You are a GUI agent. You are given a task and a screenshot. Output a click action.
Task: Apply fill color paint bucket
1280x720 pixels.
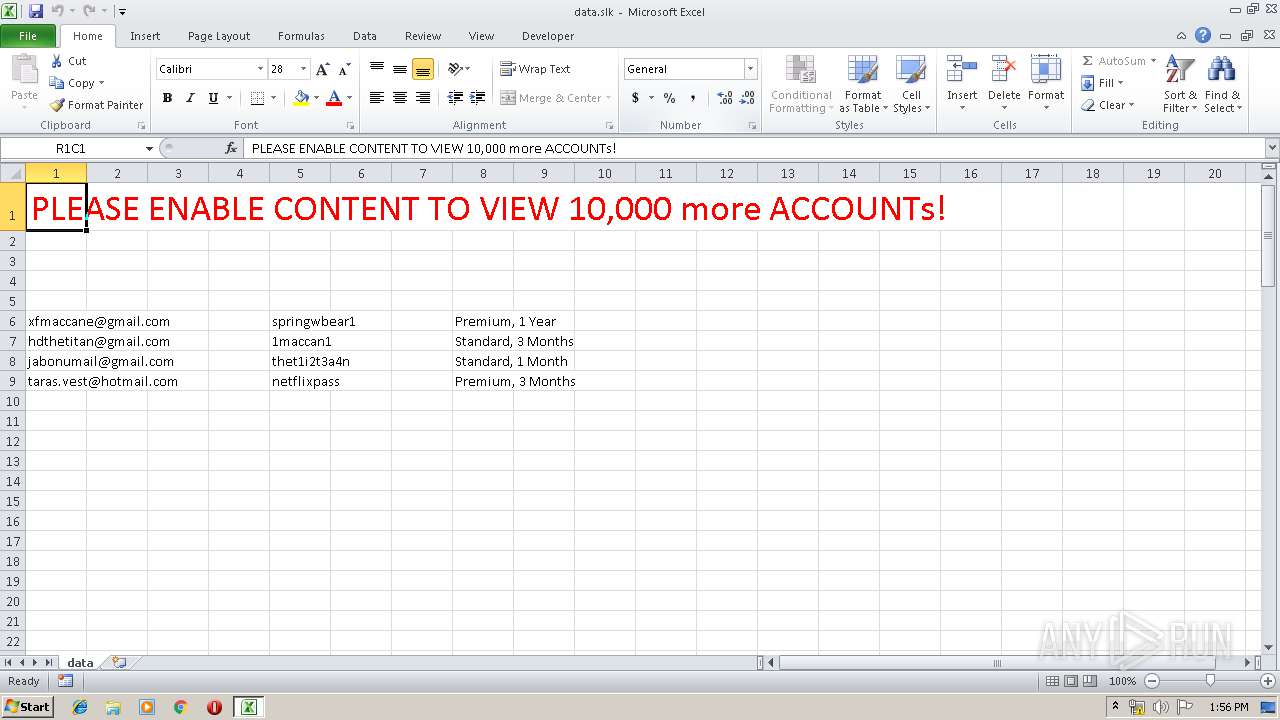click(x=300, y=98)
